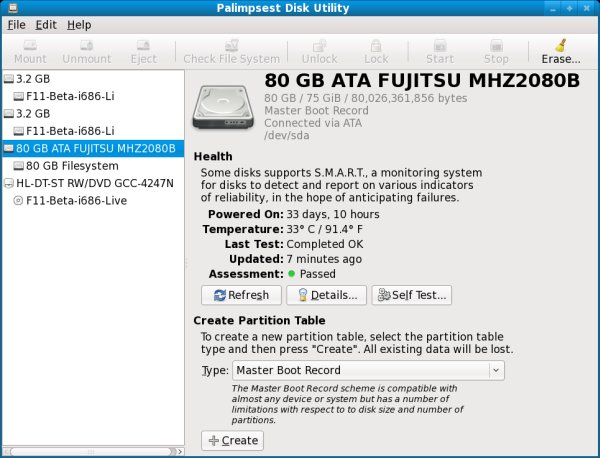Click the Lock padlock icon

(376, 45)
